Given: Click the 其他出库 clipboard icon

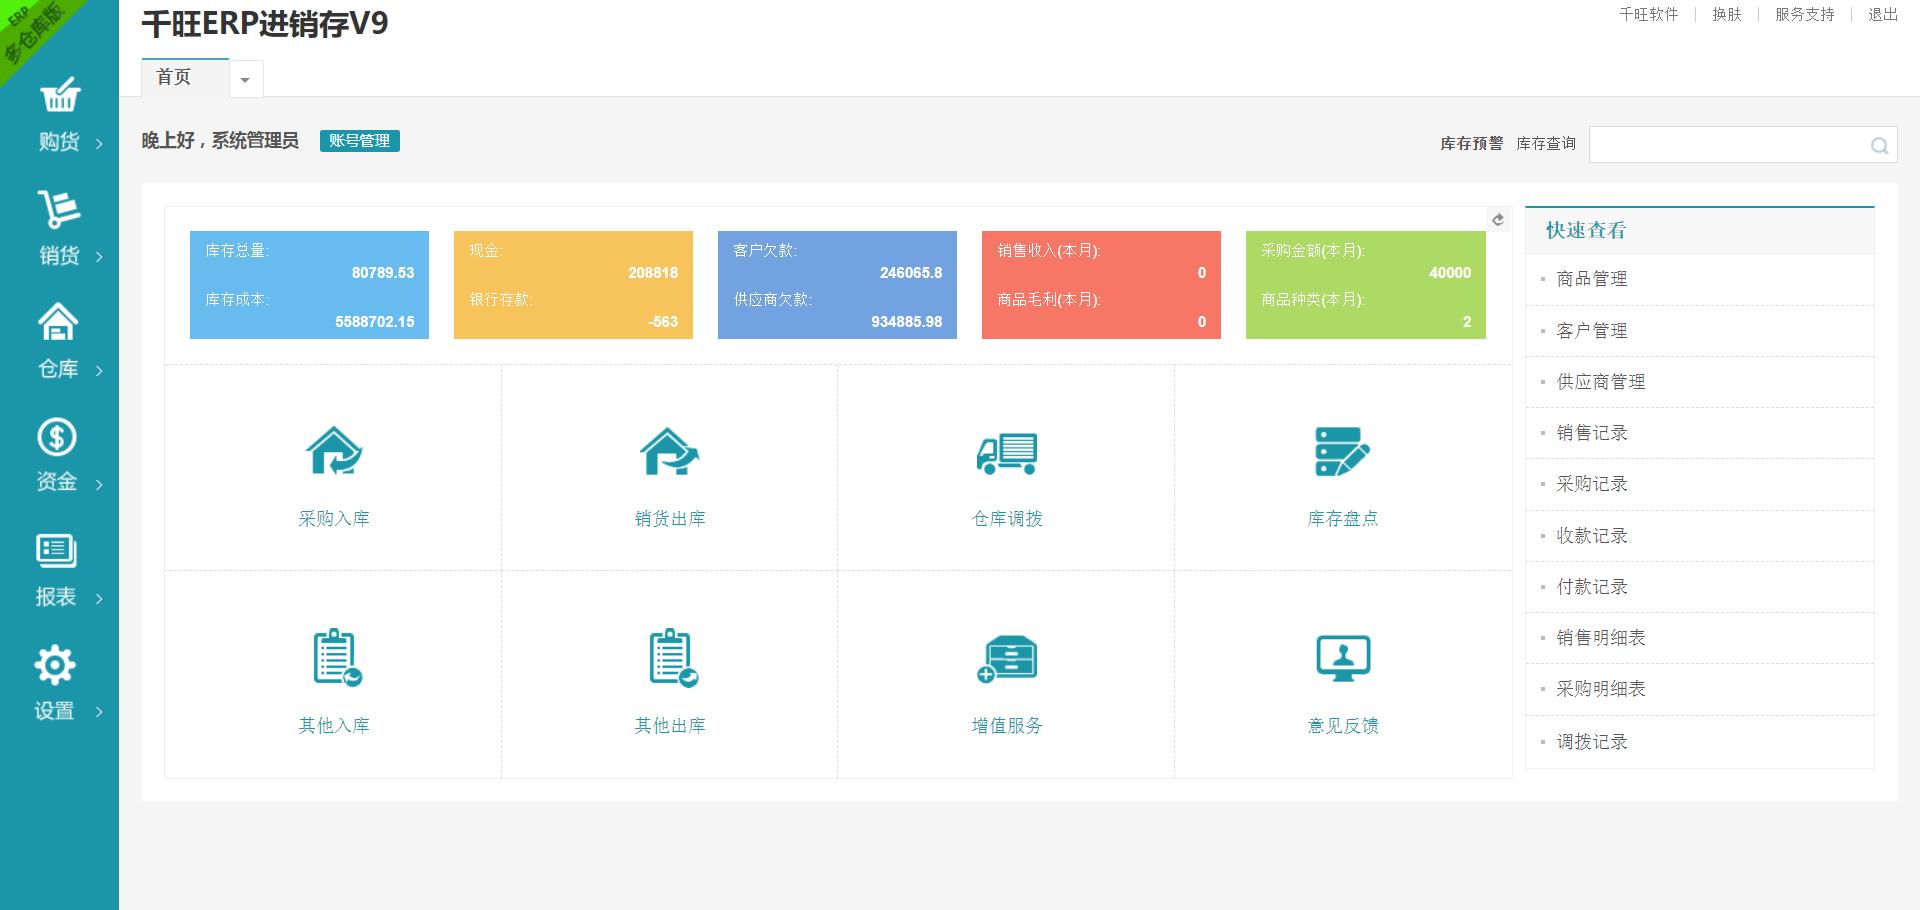Looking at the screenshot, I should [x=673, y=658].
